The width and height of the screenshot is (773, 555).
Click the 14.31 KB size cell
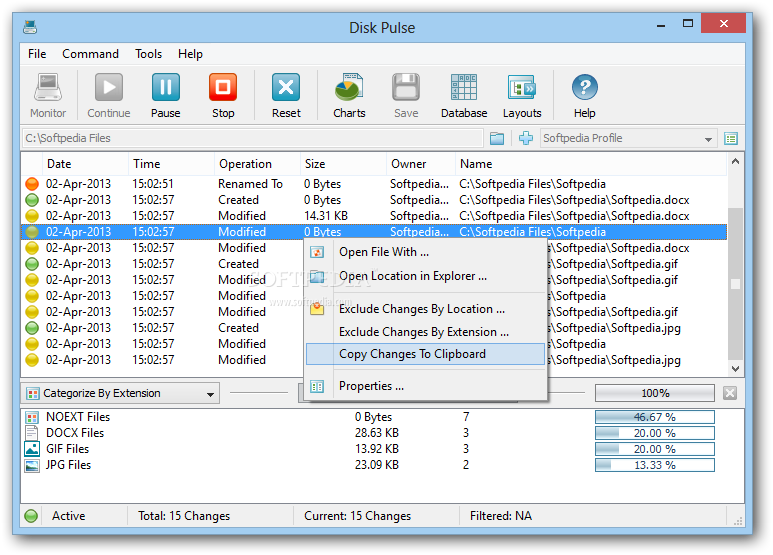(x=326, y=216)
